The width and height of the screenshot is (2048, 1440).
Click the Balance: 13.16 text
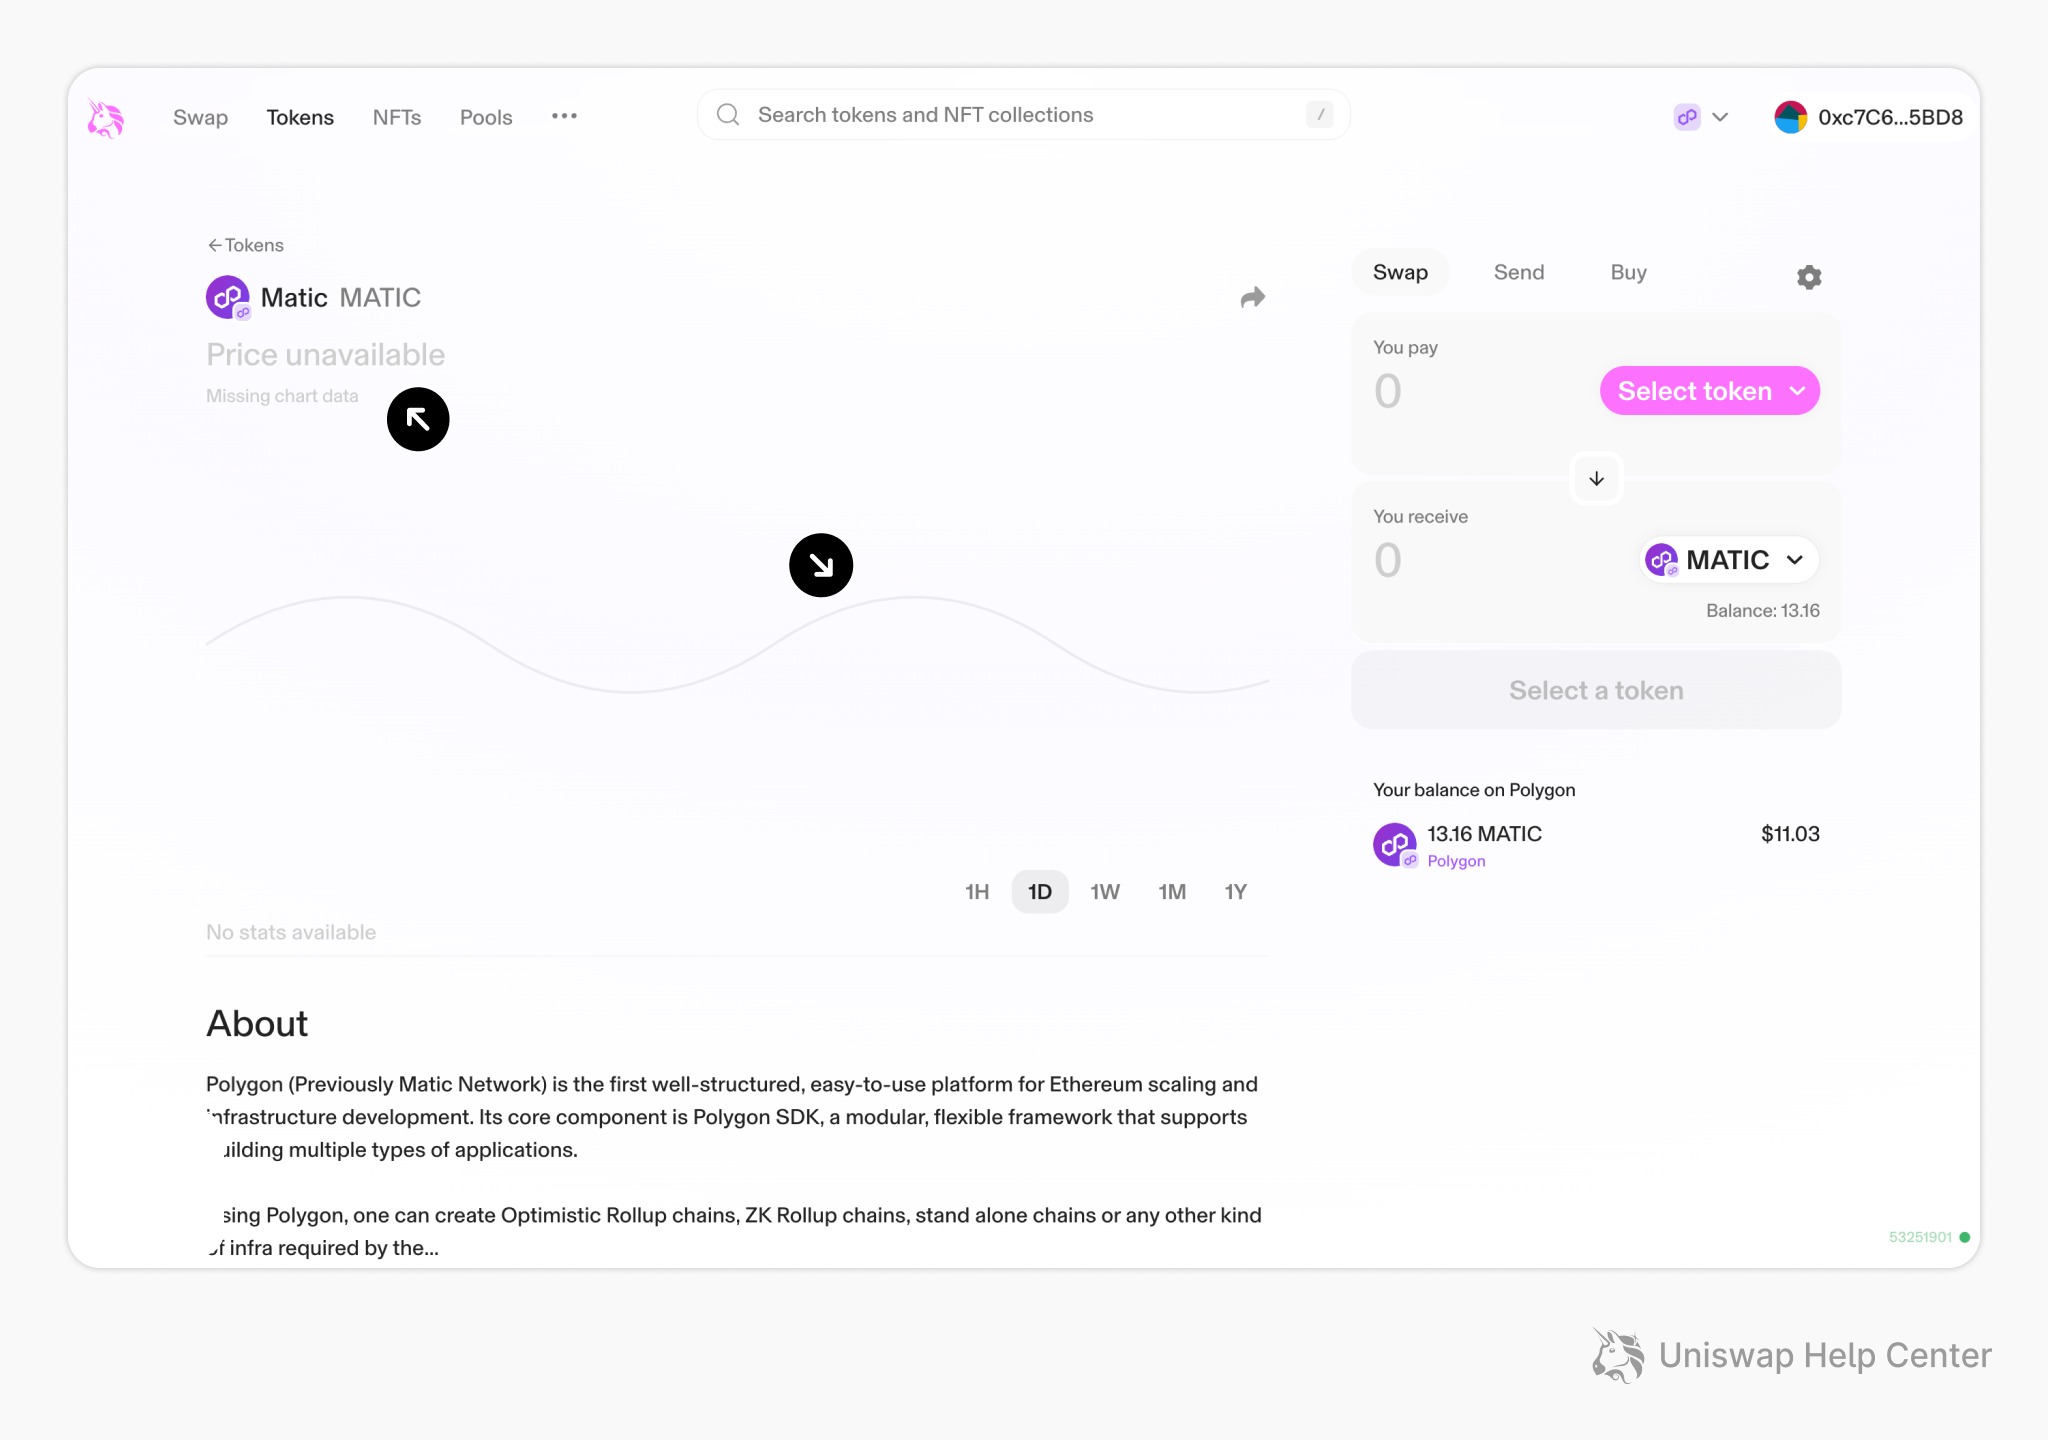(x=1763, y=611)
